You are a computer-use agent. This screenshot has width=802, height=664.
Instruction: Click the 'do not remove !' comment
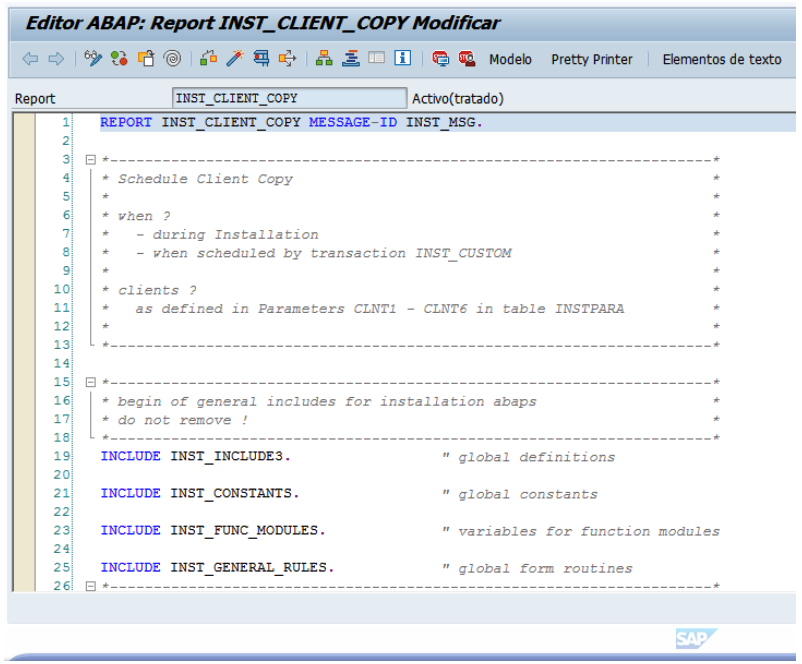pos(183,420)
